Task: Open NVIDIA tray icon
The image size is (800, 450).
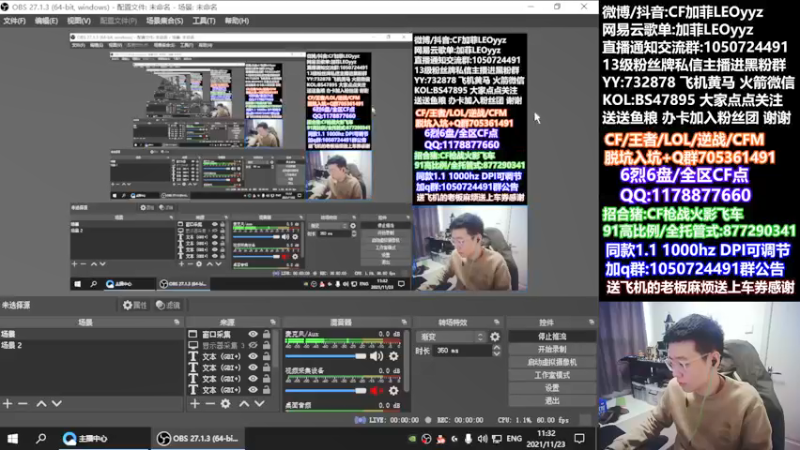Action: [x=412, y=439]
